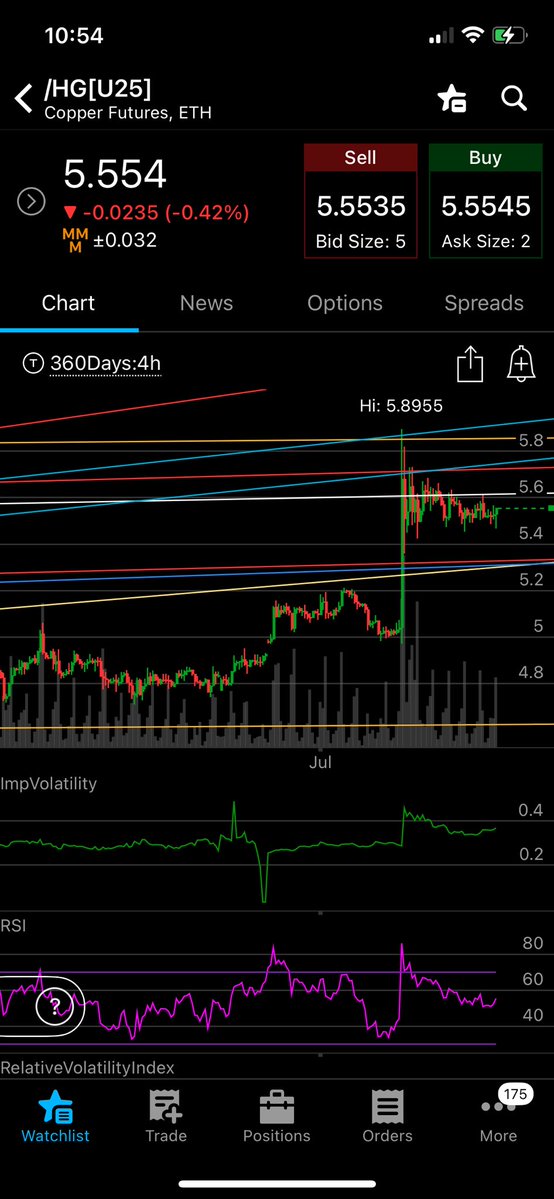
Task: Open the Trade bottom tab
Action: pos(166,1116)
